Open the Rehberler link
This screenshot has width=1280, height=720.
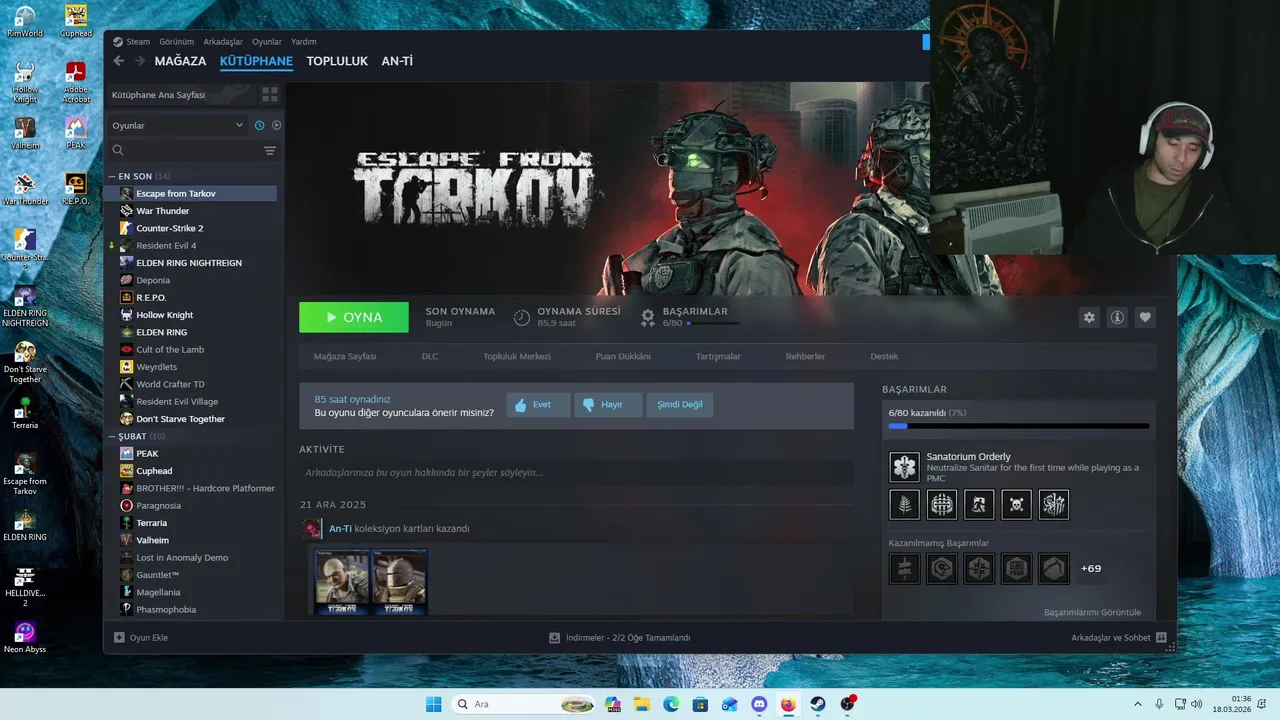point(805,356)
